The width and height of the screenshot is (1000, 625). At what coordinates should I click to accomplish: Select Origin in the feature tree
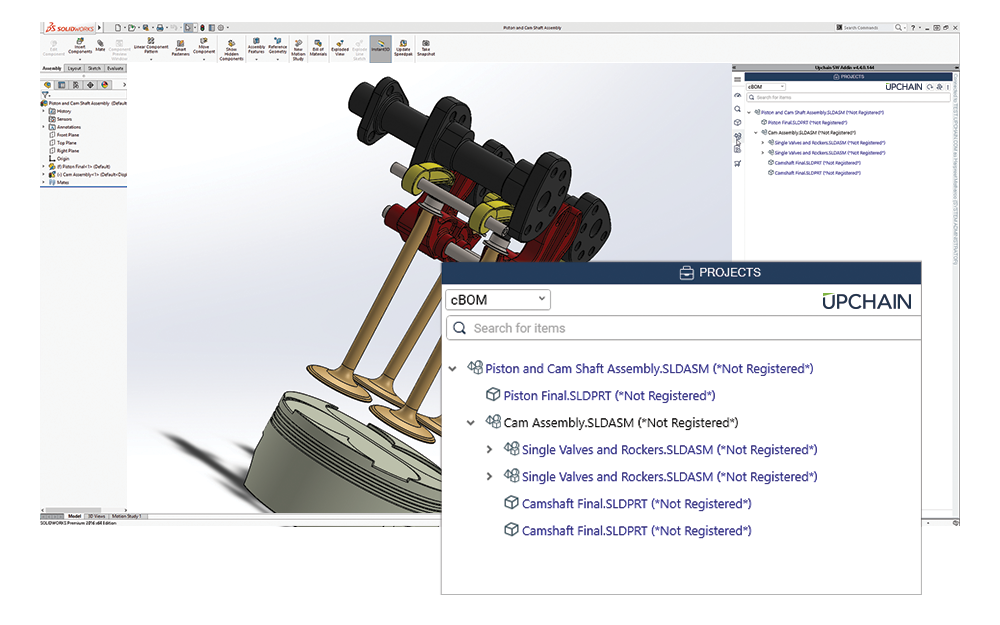pyautogui.click(x=62, y=159)
